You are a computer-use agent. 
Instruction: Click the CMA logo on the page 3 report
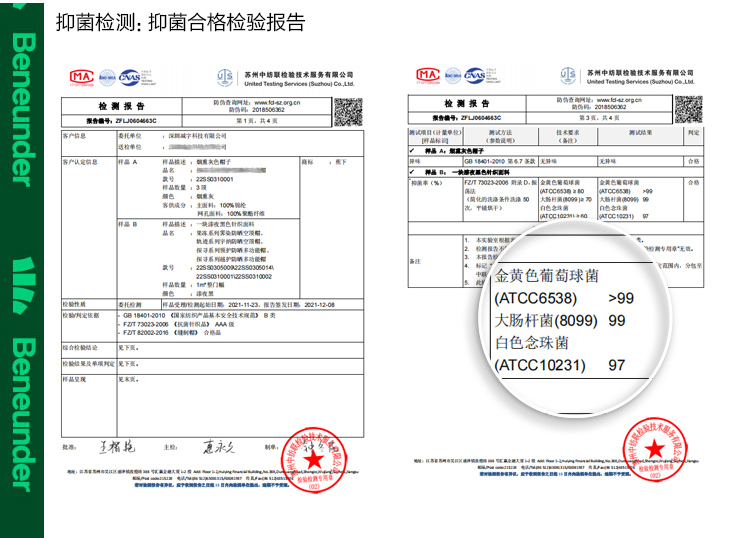coord(428,75)
